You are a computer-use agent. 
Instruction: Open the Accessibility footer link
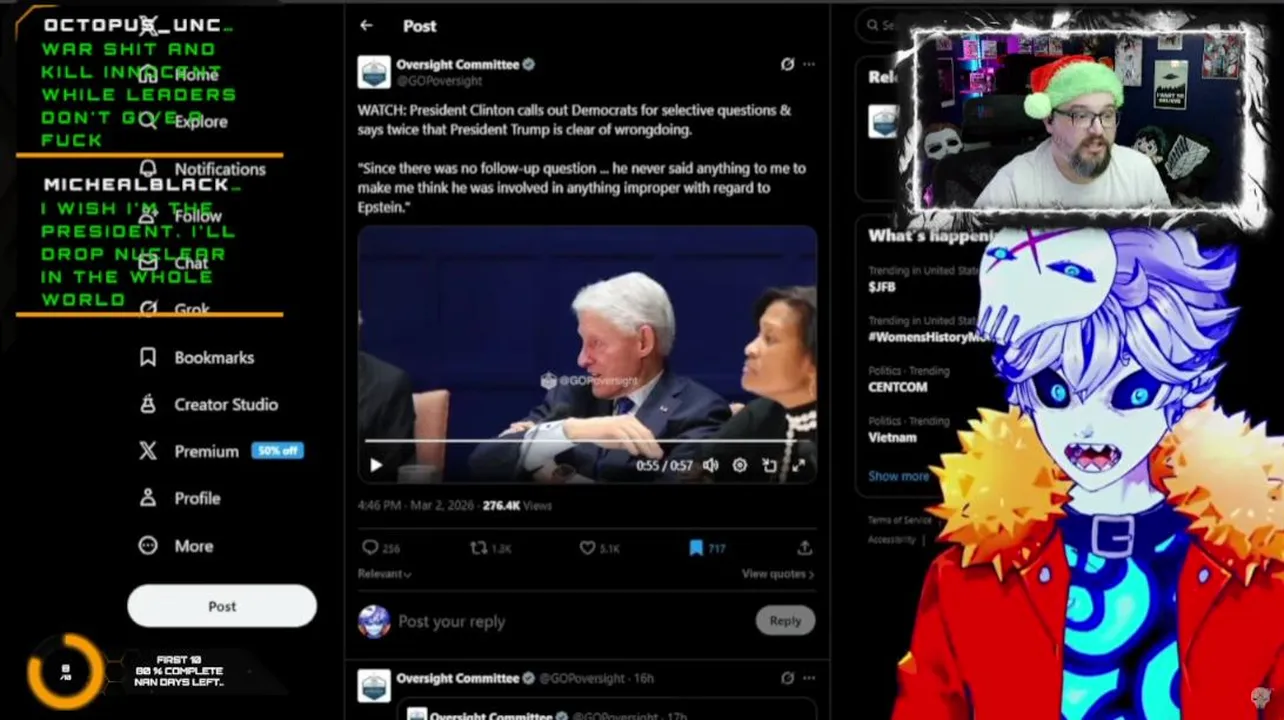891,540
